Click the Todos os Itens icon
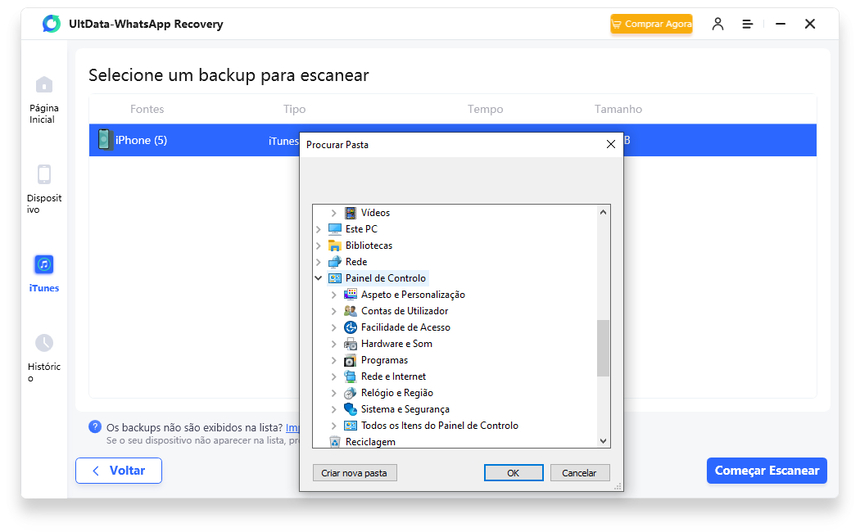 pos(350,426)
